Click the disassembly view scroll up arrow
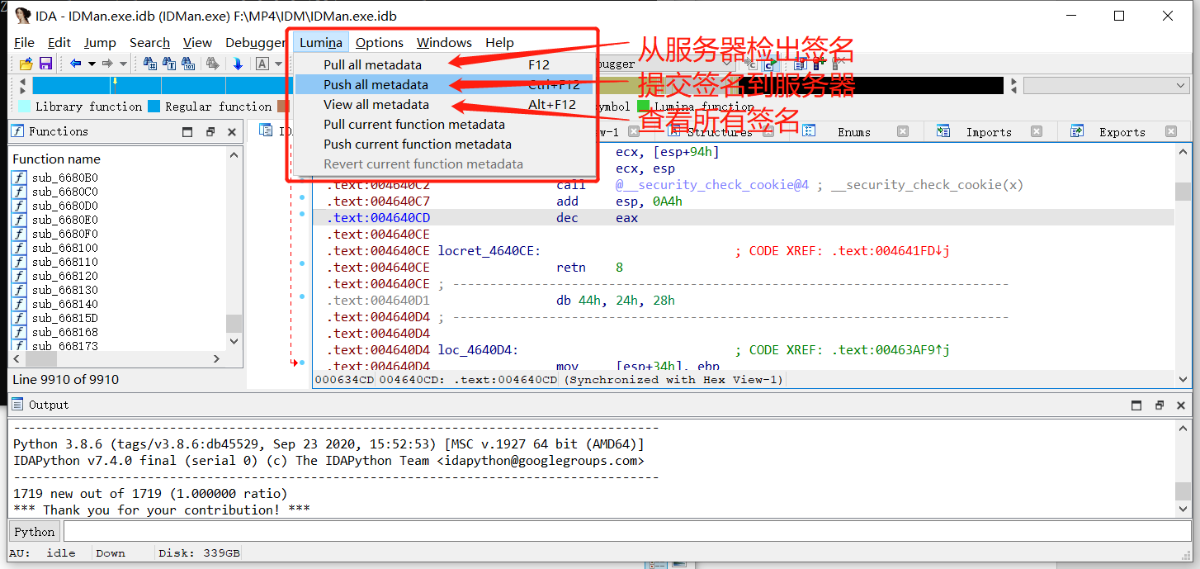The height and width of the screenshot is (569, 1200). pos(1183,151)
